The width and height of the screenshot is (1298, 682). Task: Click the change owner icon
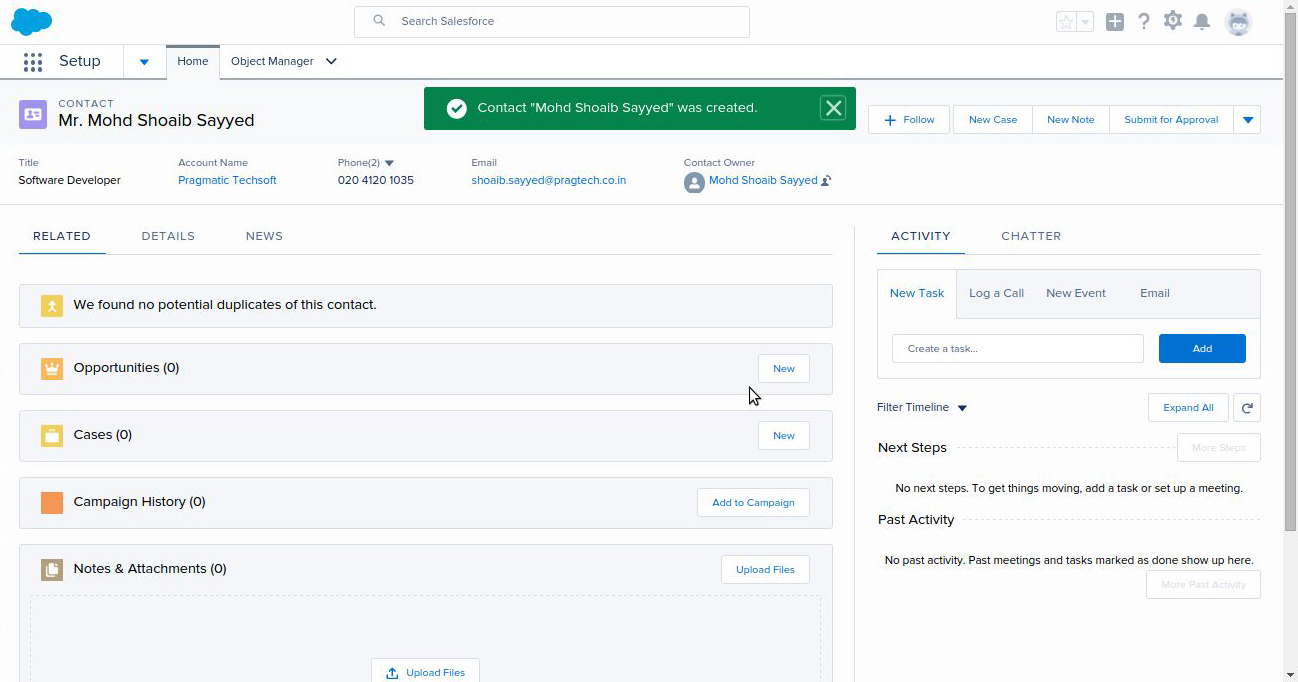click(826, 181)
